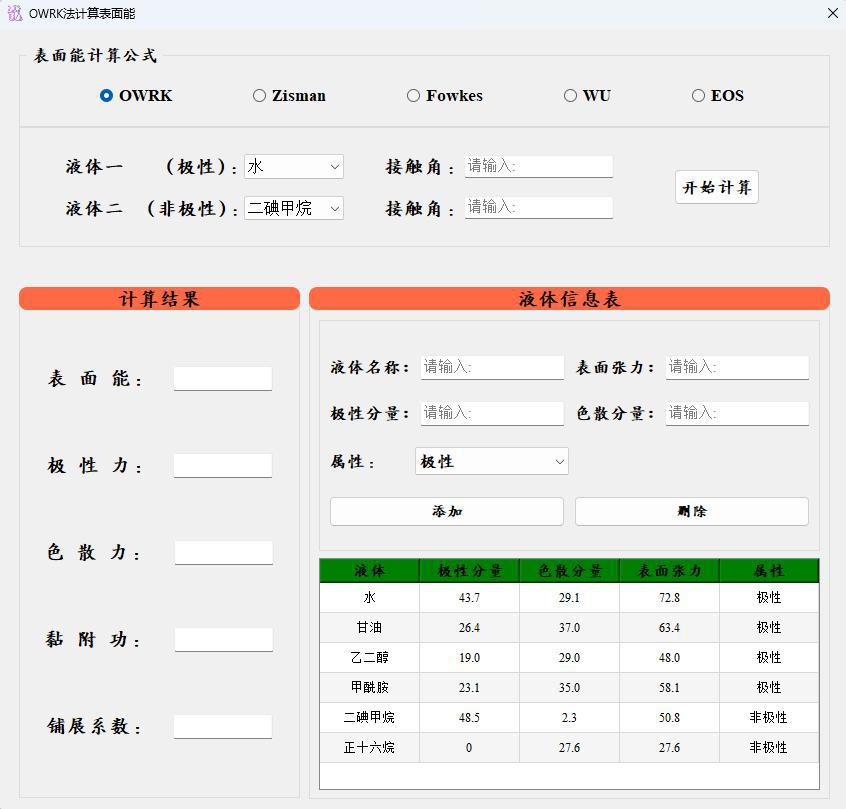Click the 铺展系数 result field
The height and width of the screenshot is (809, 846).
(x=223, y=727)
